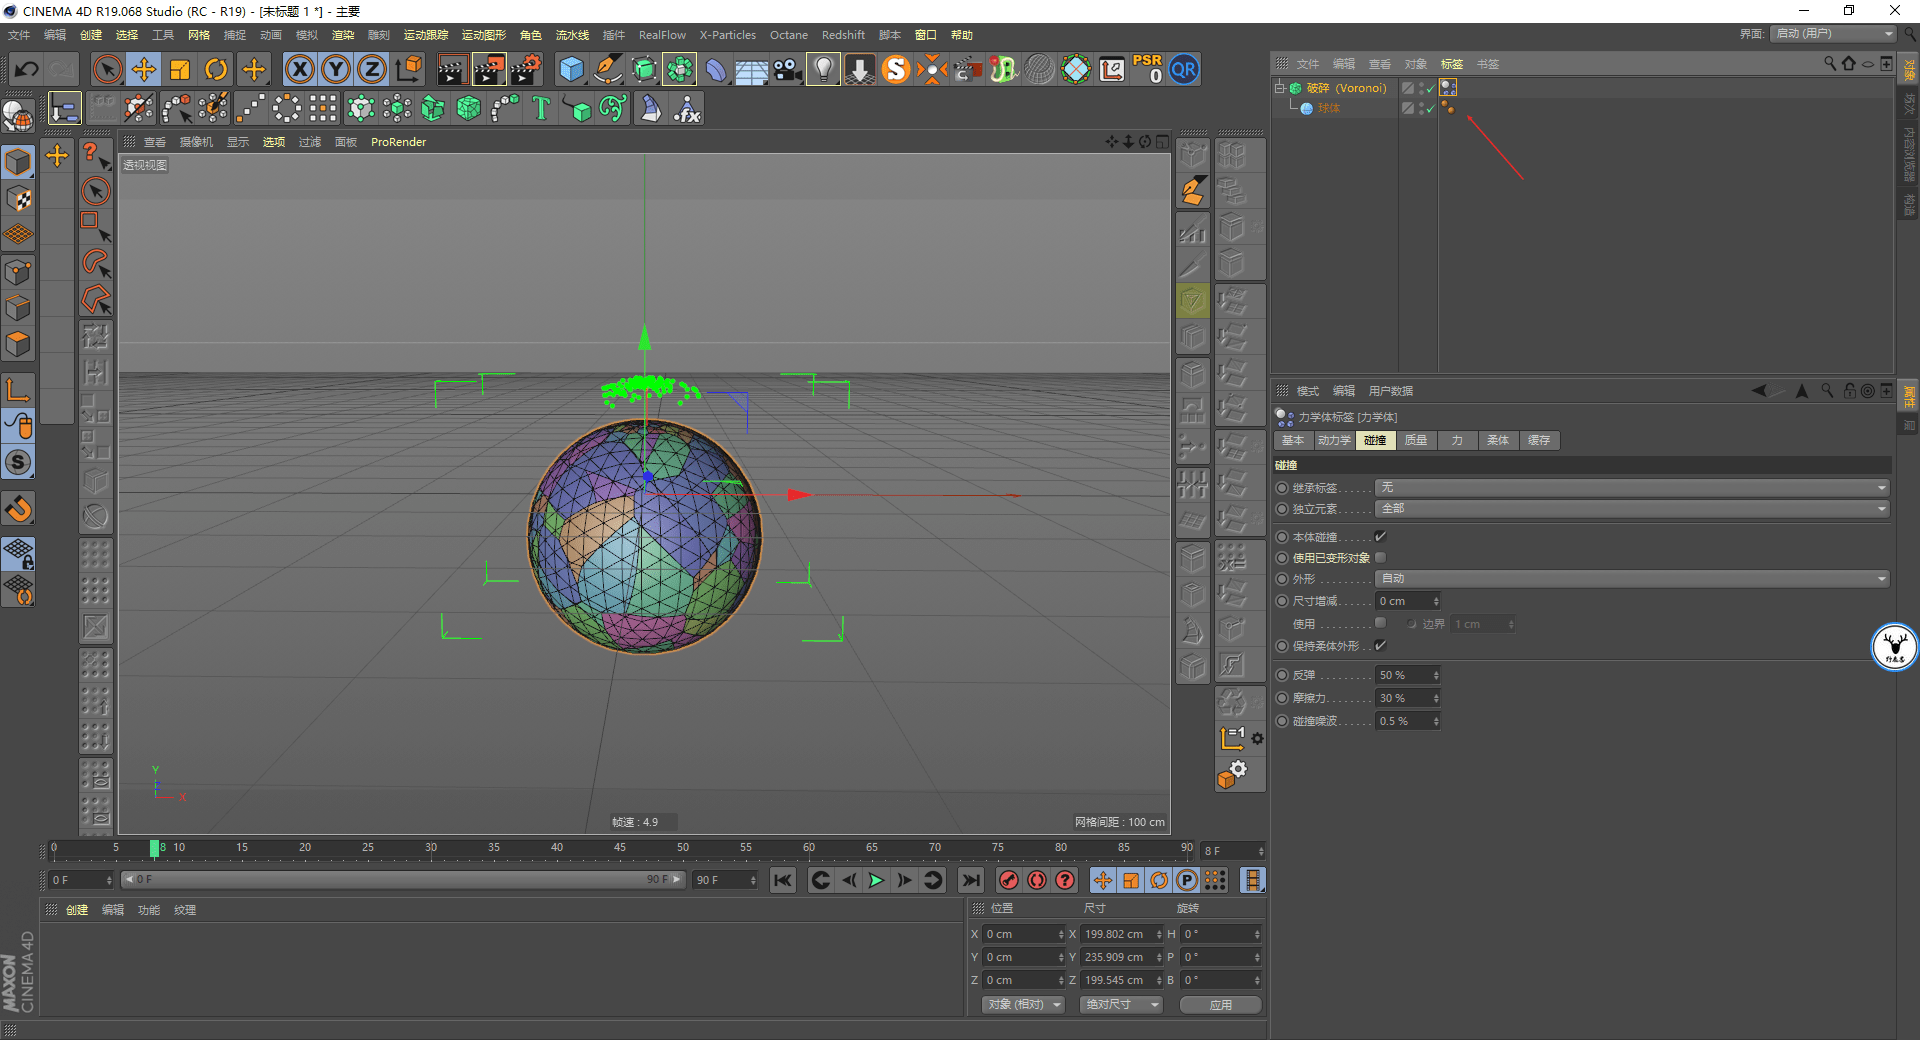
Task: Select the Rotate tool in the top toolbar
Action: coord(216,69)
